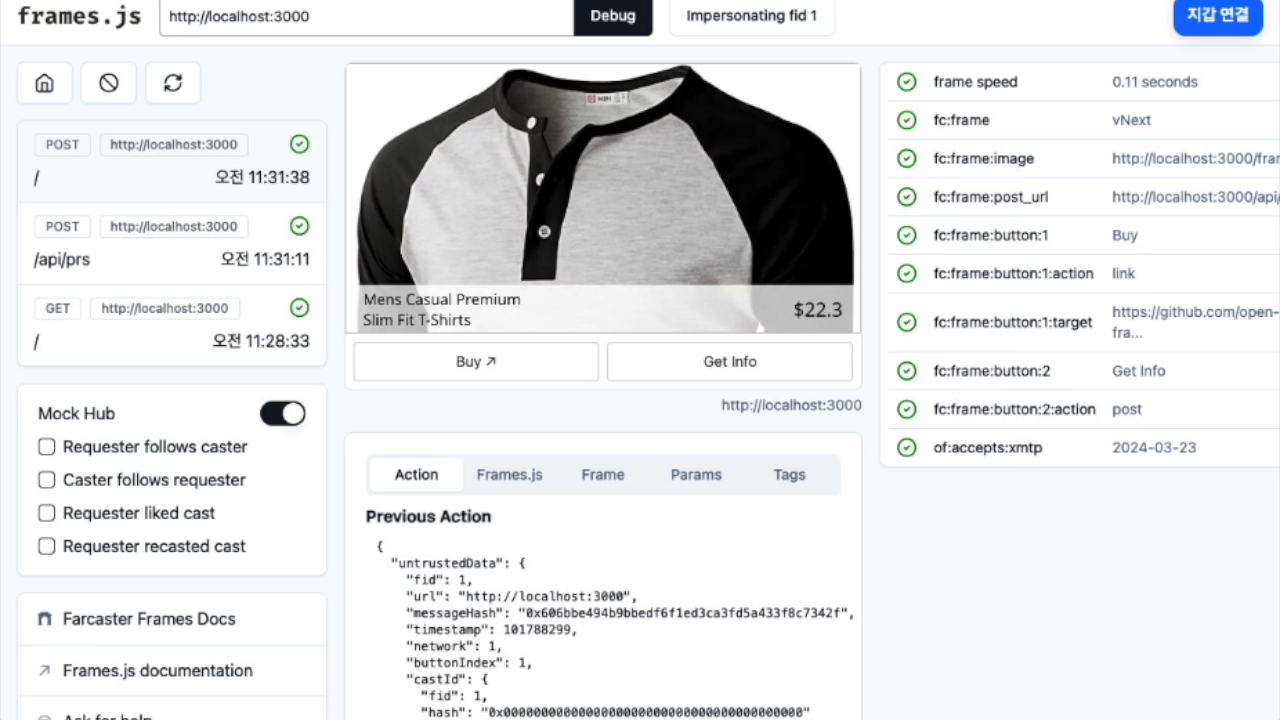Click the green check for GET request
This screenshot has width=1280, height=720.
[299, 308]
